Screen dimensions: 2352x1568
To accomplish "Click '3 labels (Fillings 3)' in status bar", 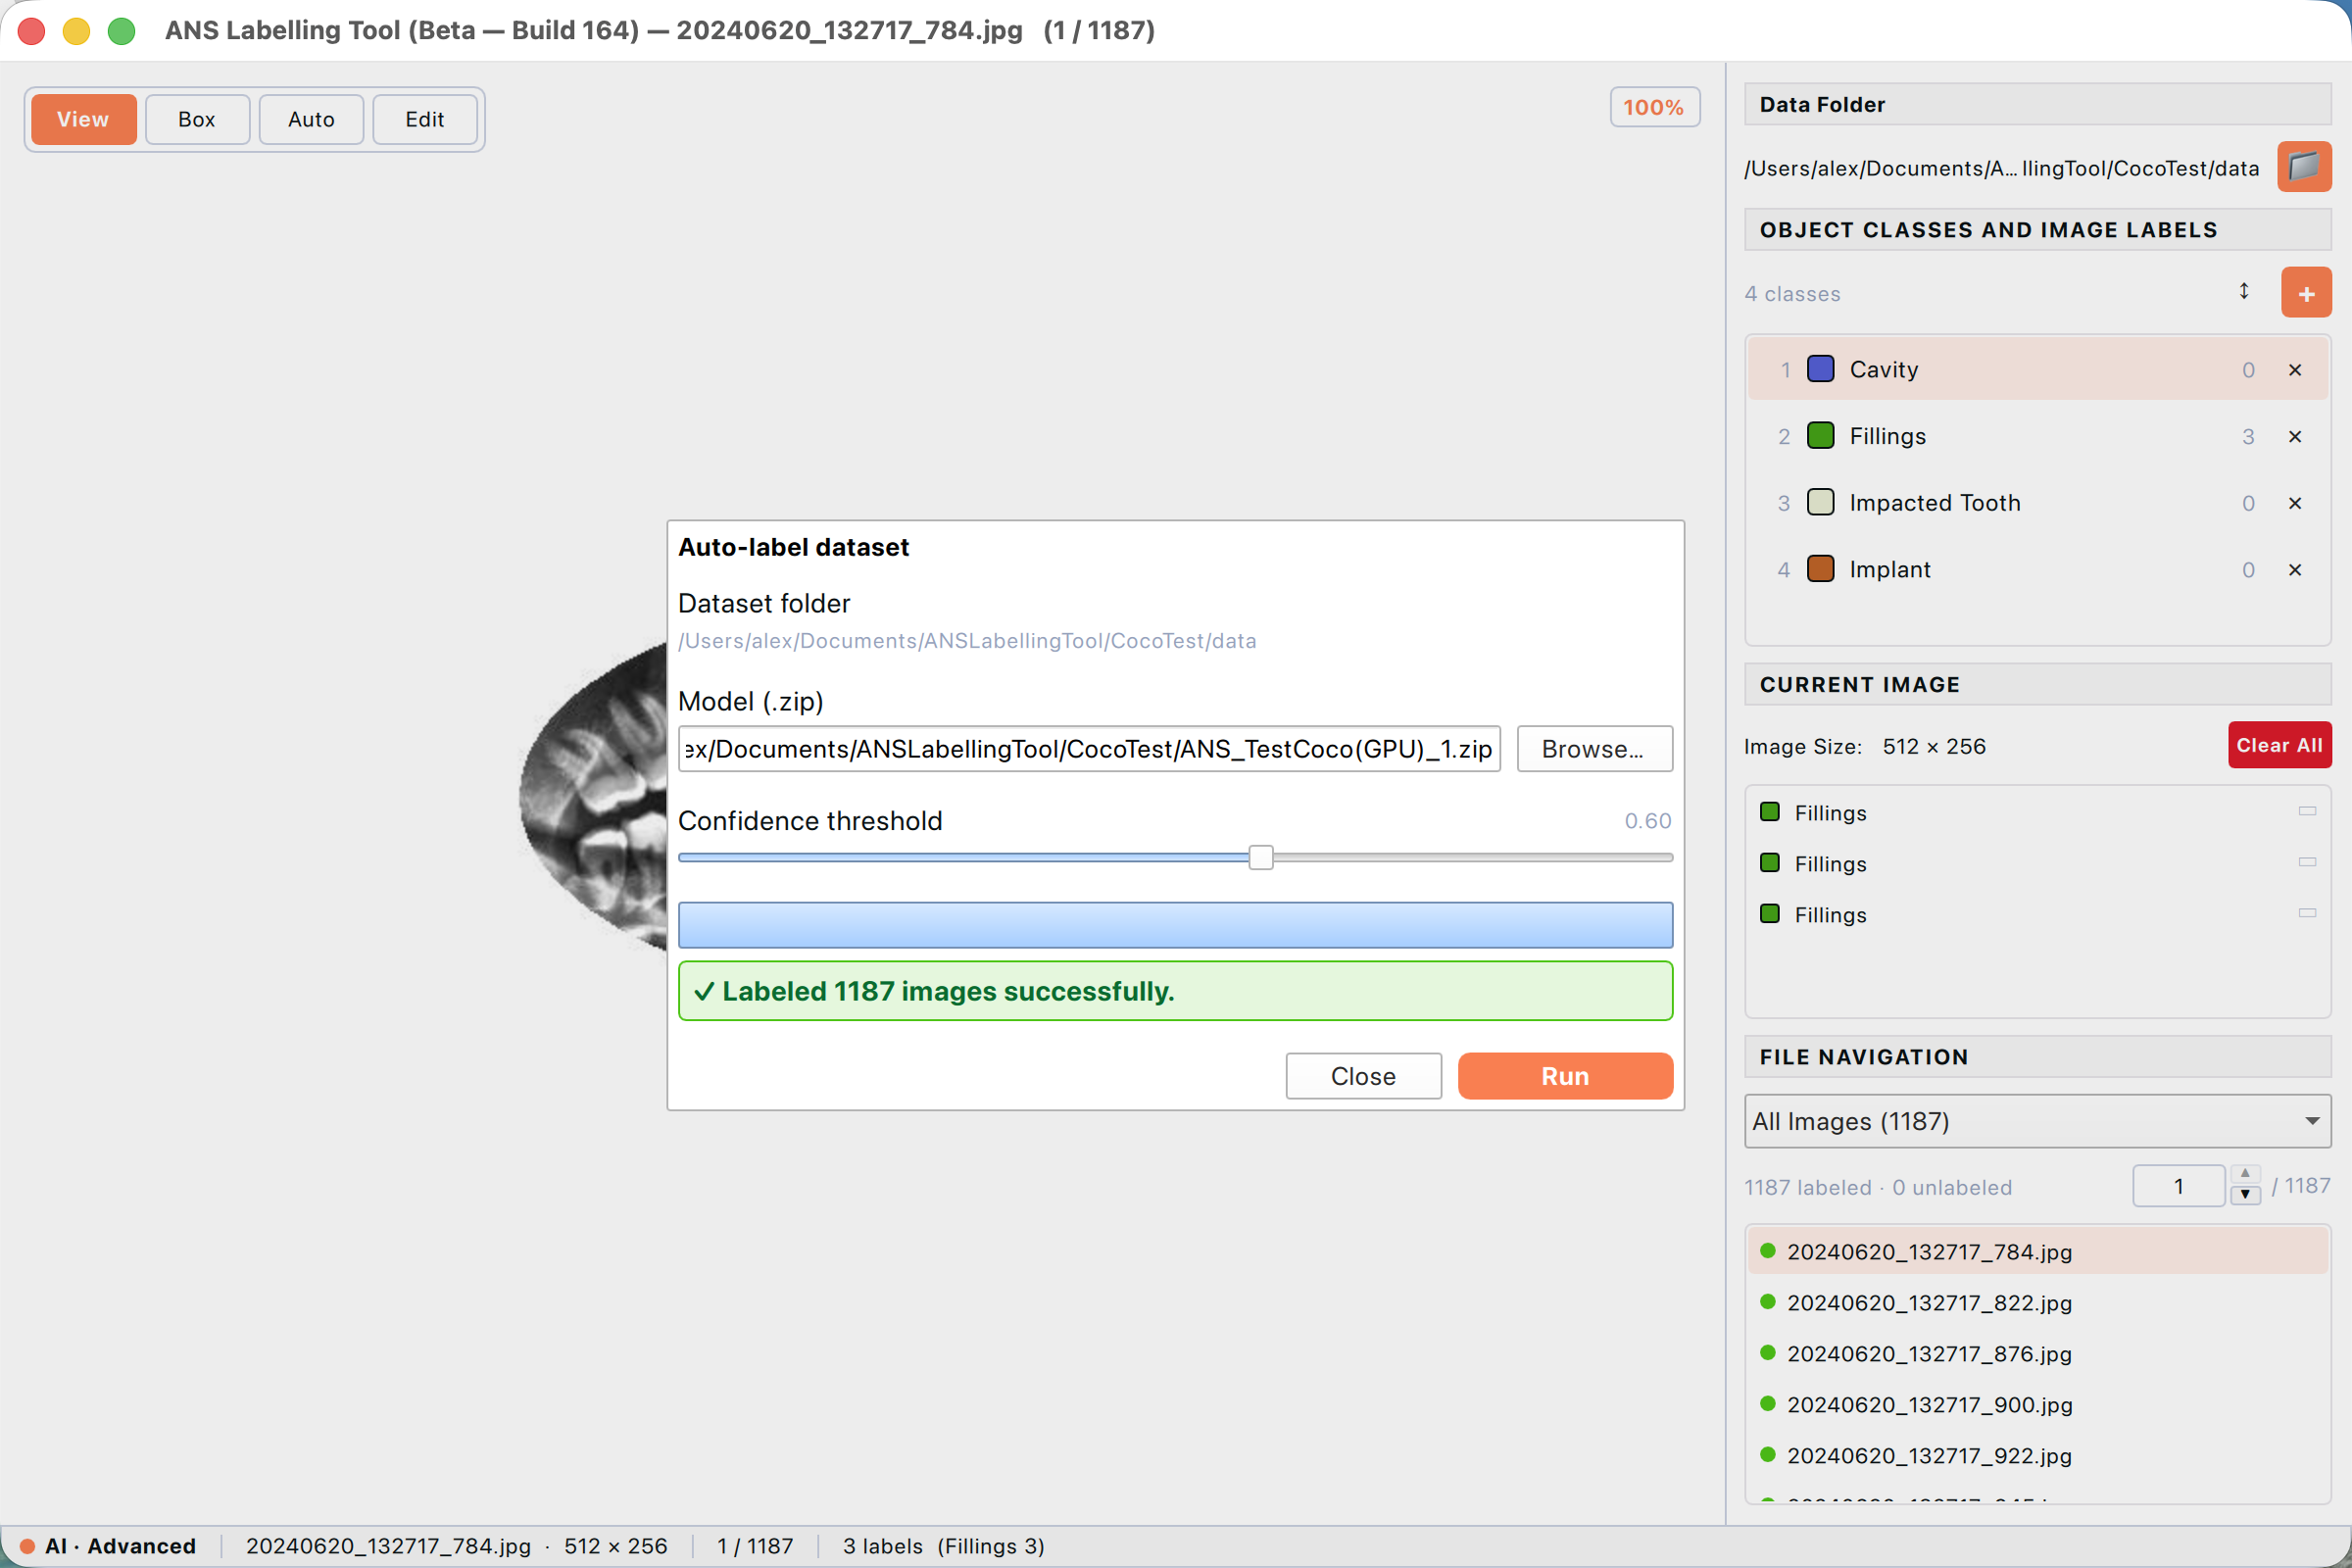I will [943, 1546].
